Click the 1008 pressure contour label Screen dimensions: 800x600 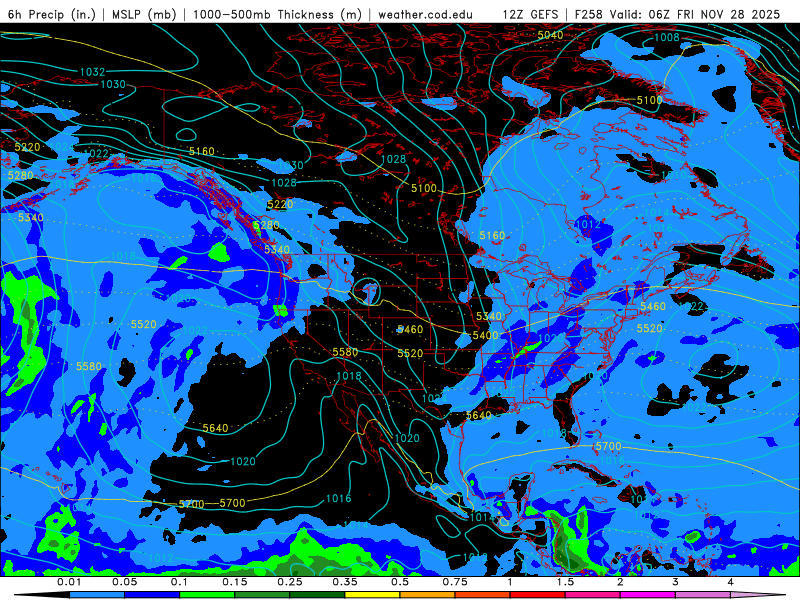click(x=666, y=37)
